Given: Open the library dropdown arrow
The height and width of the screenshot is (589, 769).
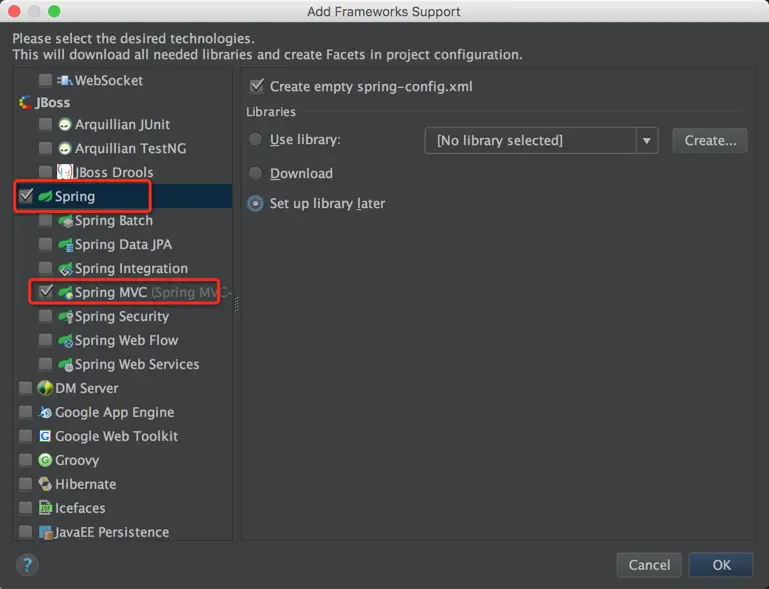Looking at the screenshot, I should coord(647,141).
